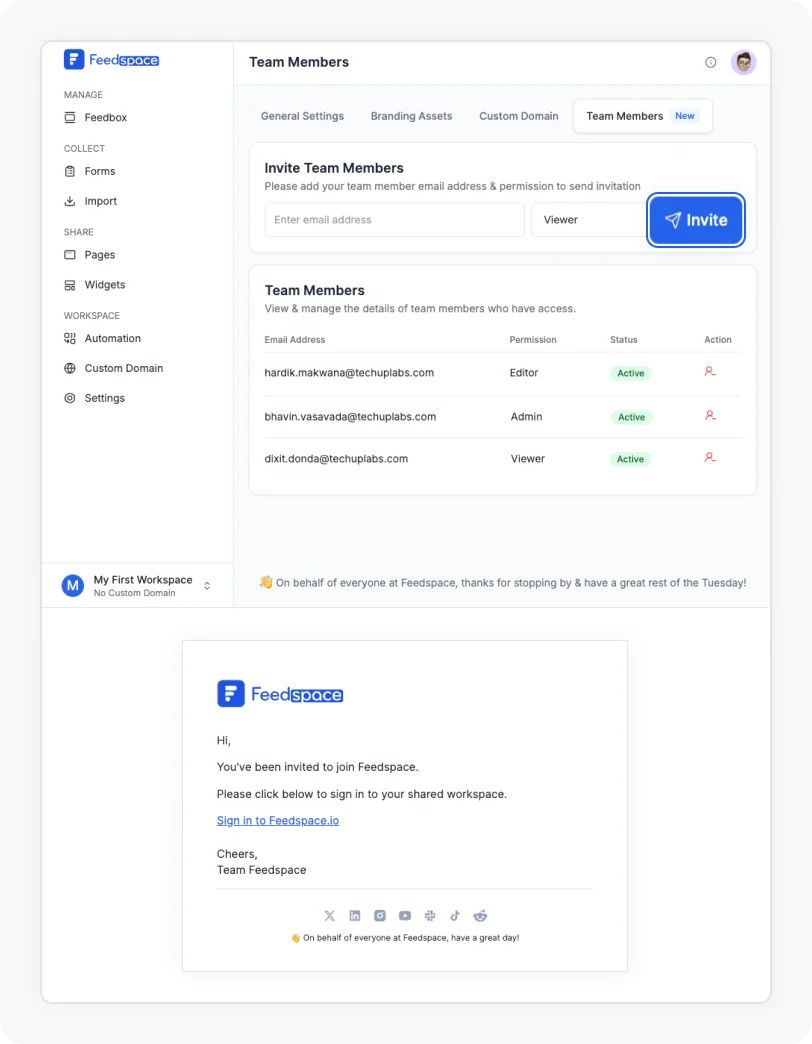Click the X (Twitter) icon in email footer
The height and width of the screenshot is (1044, 812).
click(x=330, y=915)
